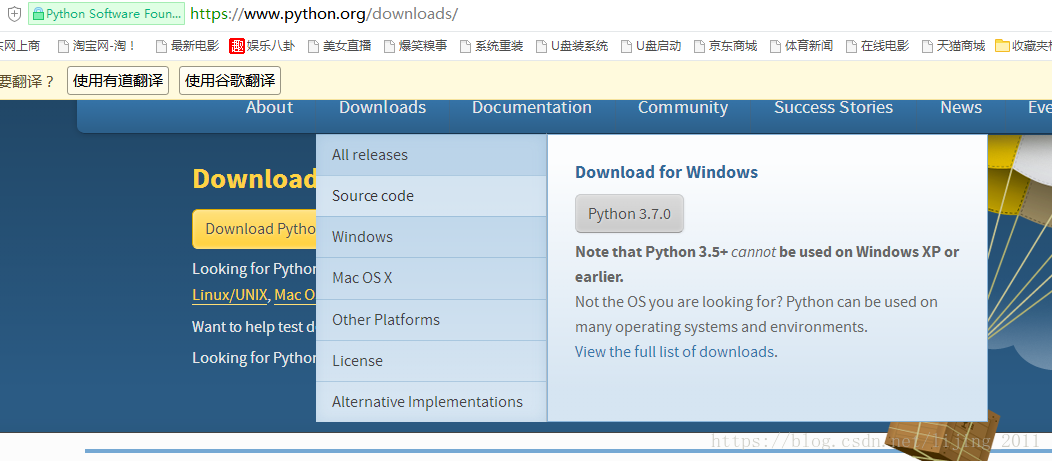The height and width of the screenshot is (461, 1052).
Task: Click the Download for Windows heading
Action: [666, 172]
